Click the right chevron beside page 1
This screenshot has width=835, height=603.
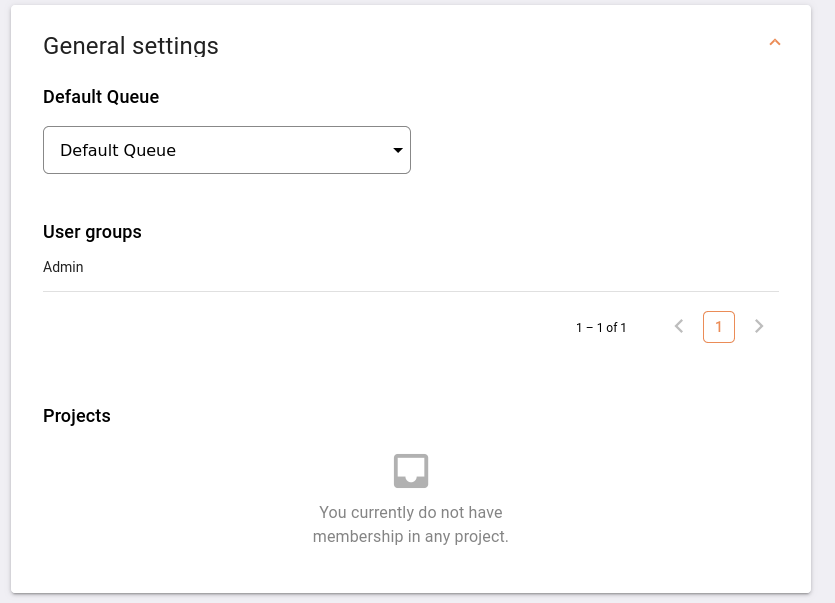[758, 326]
